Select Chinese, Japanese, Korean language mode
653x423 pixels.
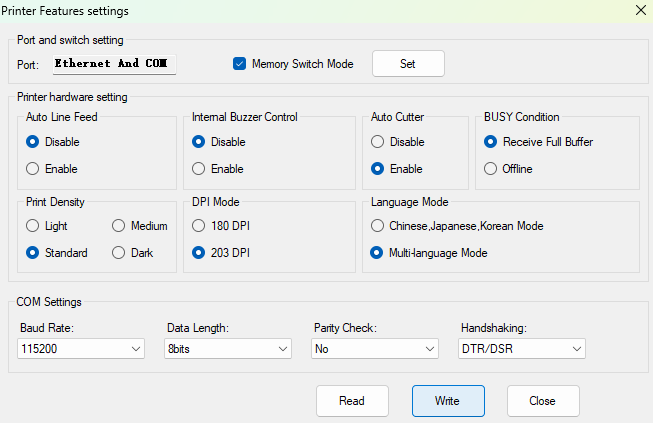pos(378,226)
